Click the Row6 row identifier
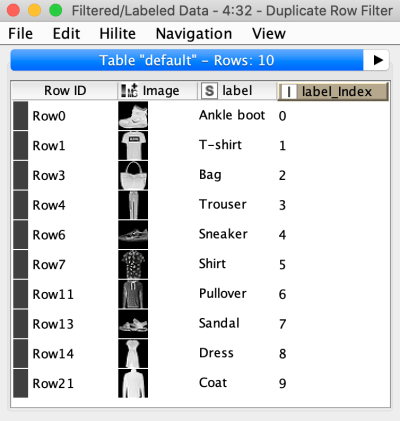This screenshot has width=400, height=421. point(49,235)
